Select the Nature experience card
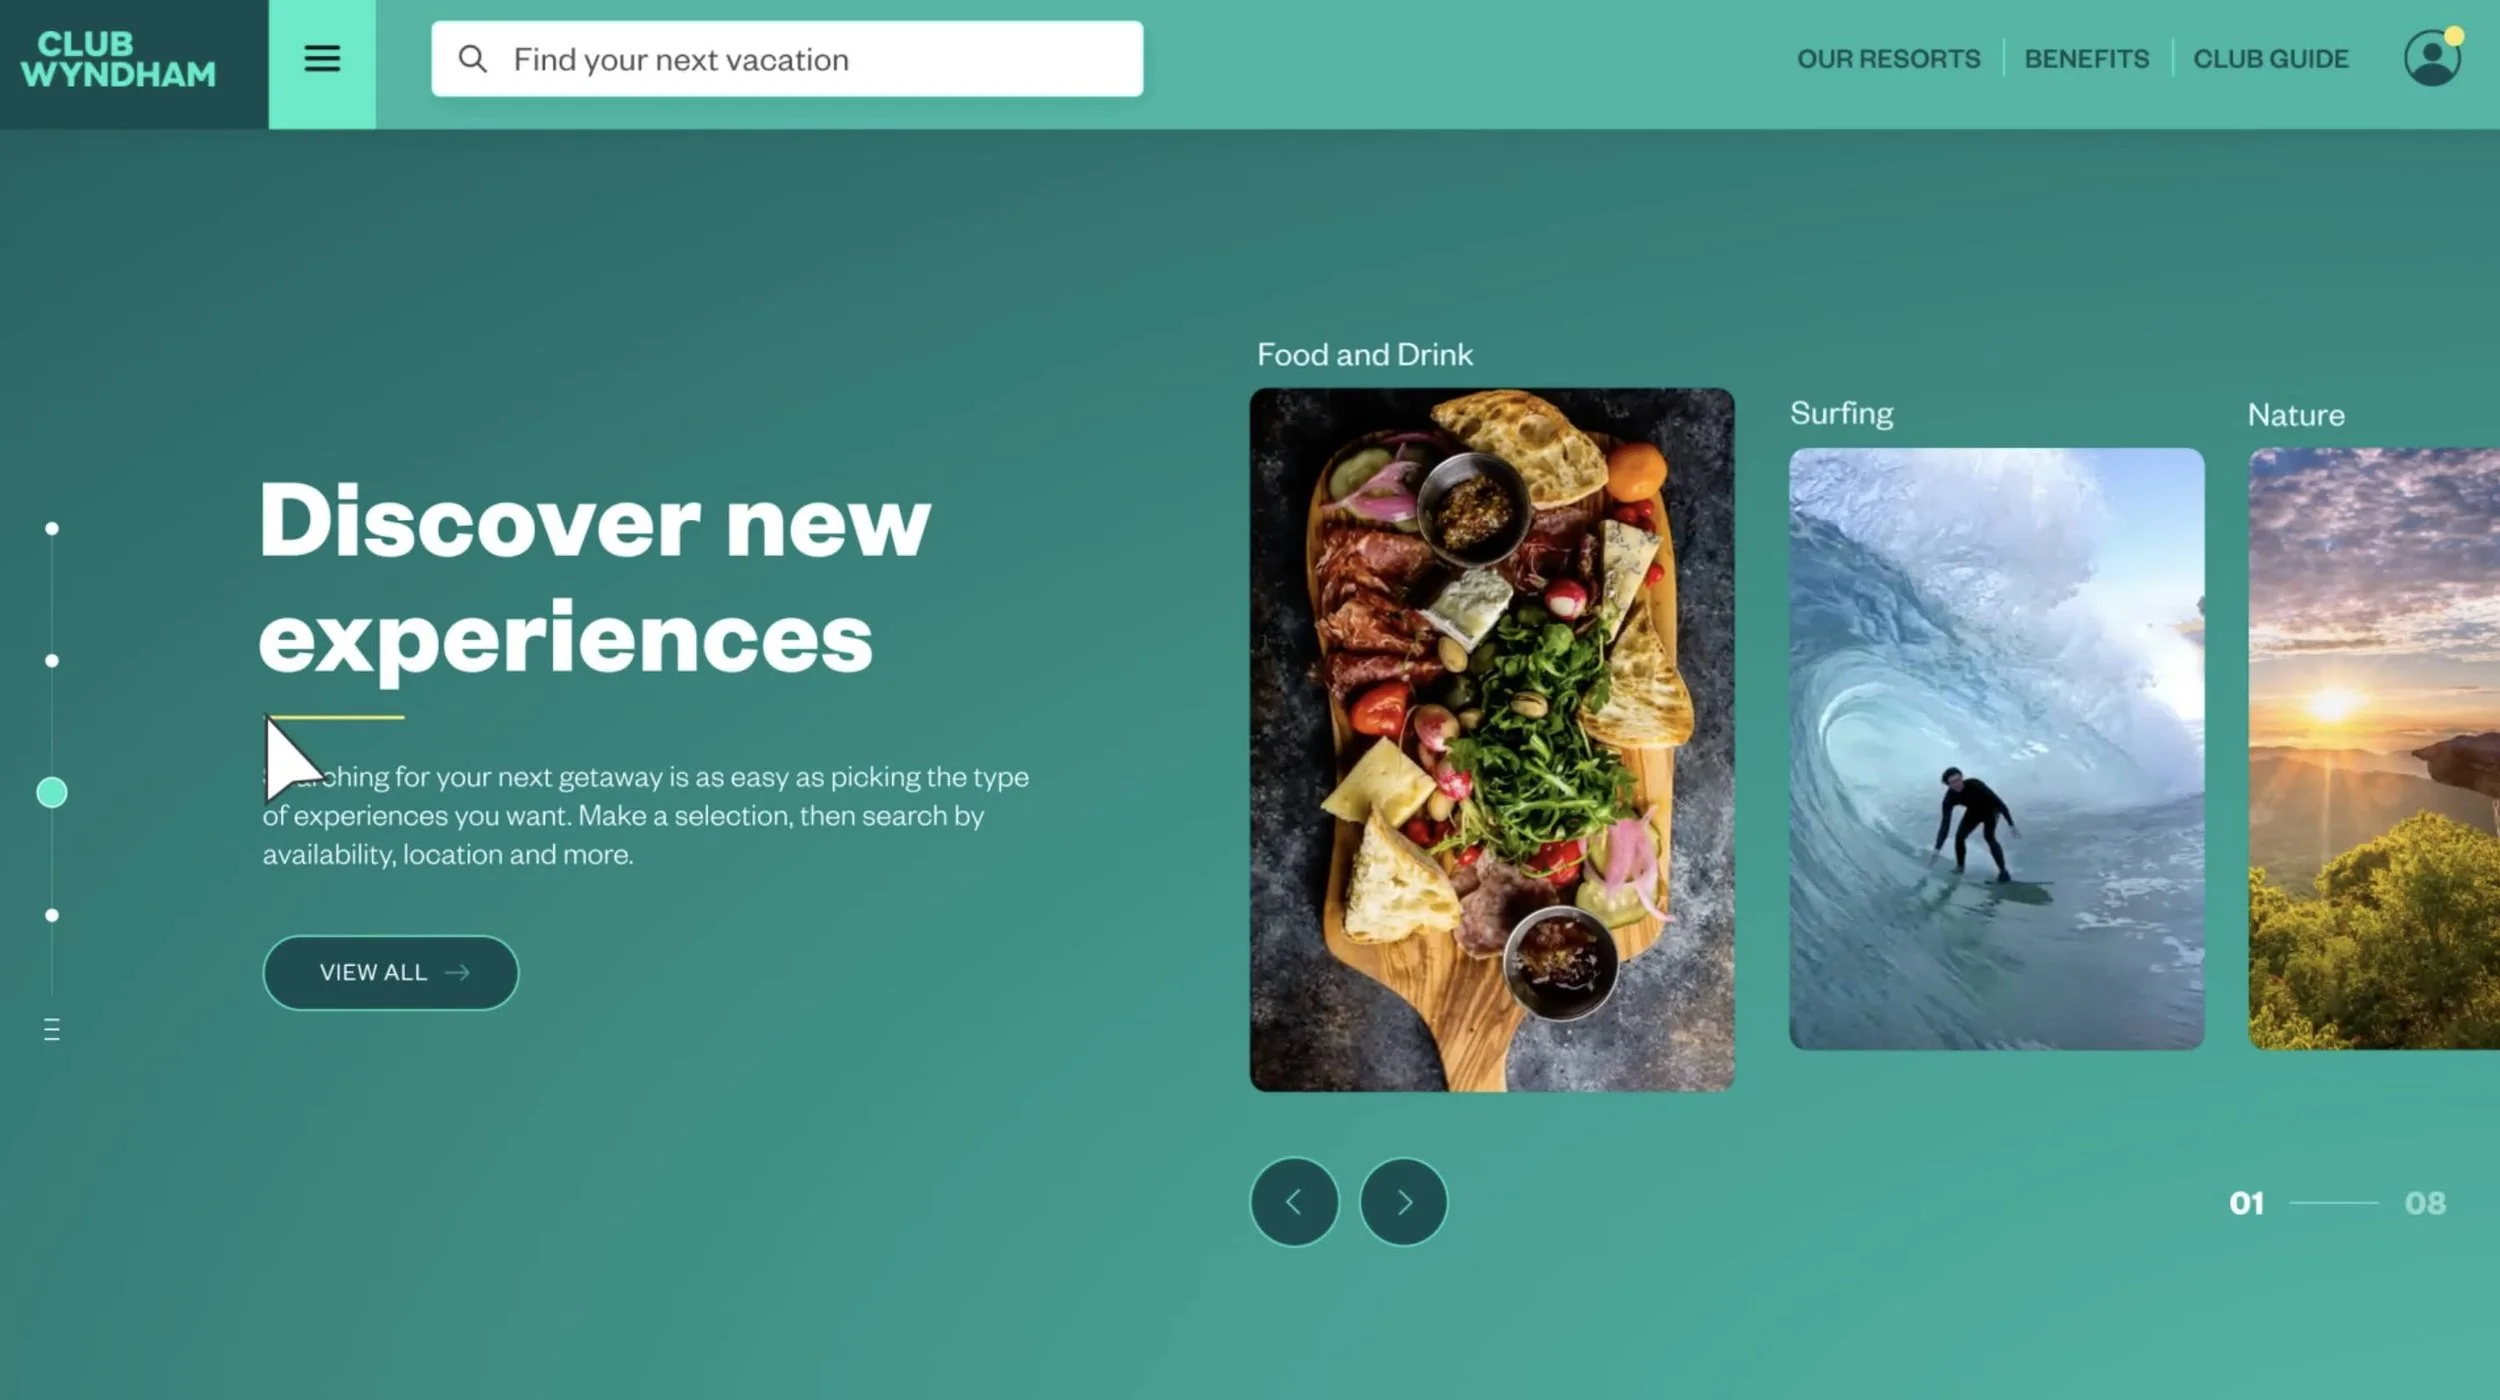 (2374, 748)
